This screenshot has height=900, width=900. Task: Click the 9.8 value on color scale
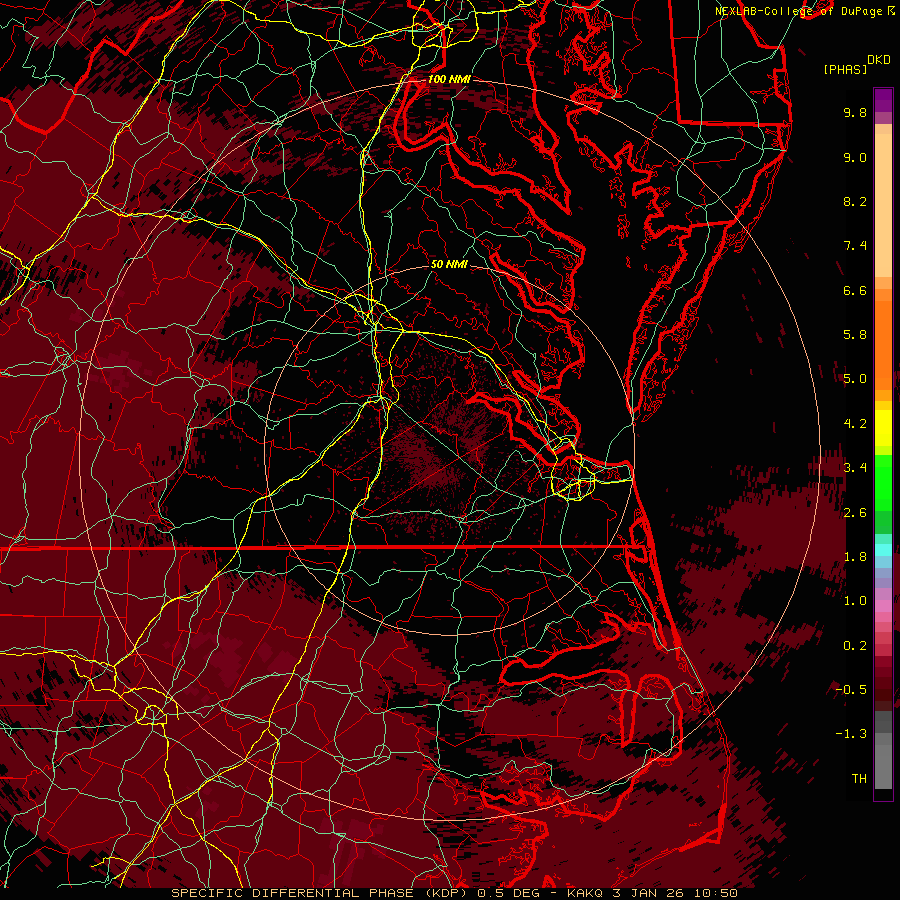click(x=855, y=112)
